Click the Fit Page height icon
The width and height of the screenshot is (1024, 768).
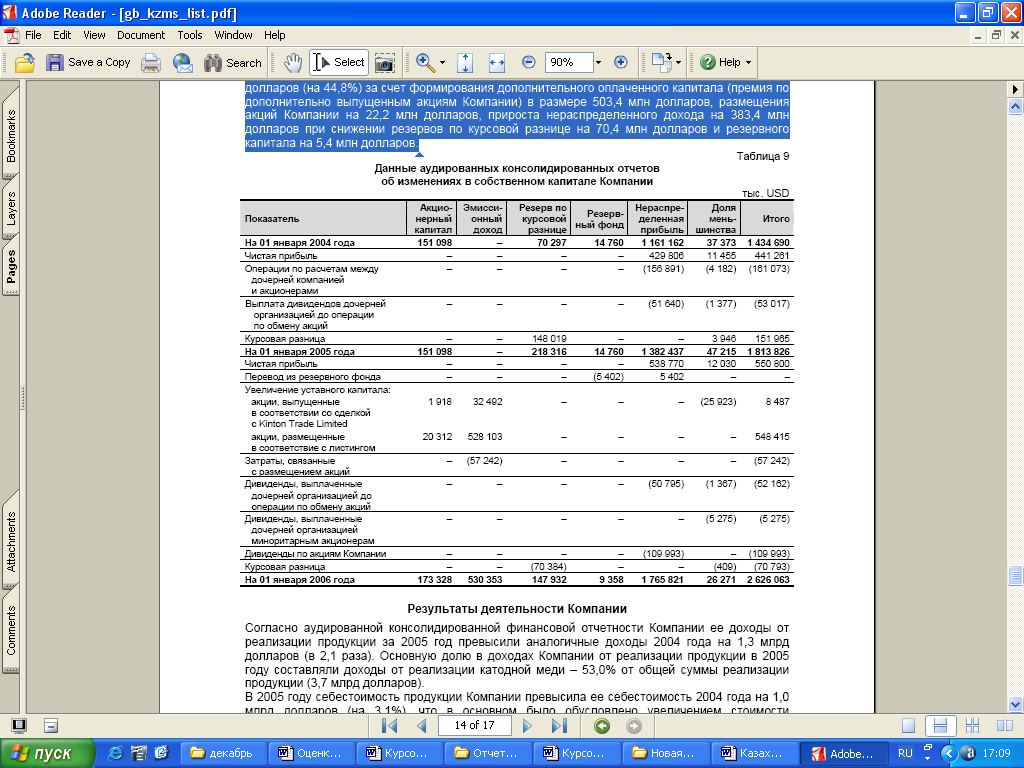pos(465,63)
